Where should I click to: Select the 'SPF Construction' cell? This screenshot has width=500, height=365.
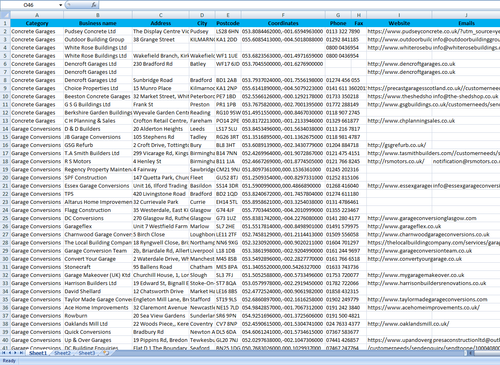click(x=98, y=177)
